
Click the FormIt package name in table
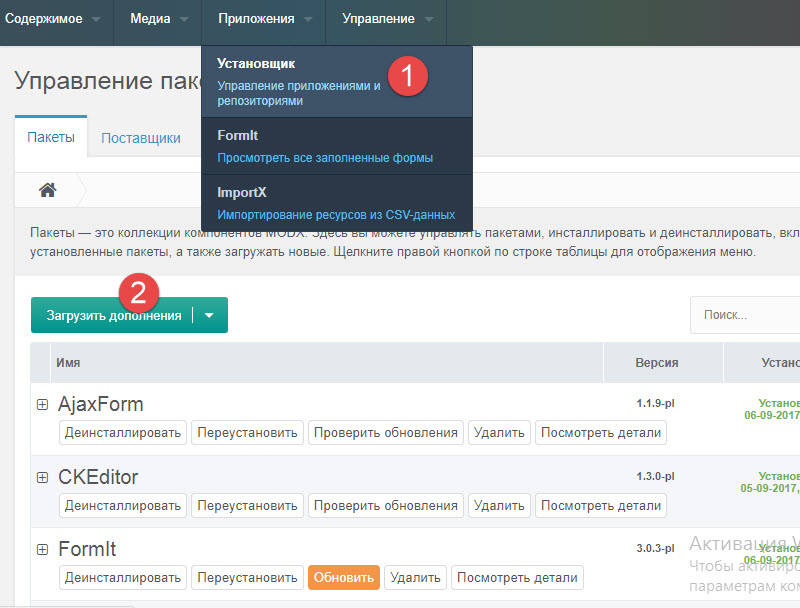(x=87, y=549)
